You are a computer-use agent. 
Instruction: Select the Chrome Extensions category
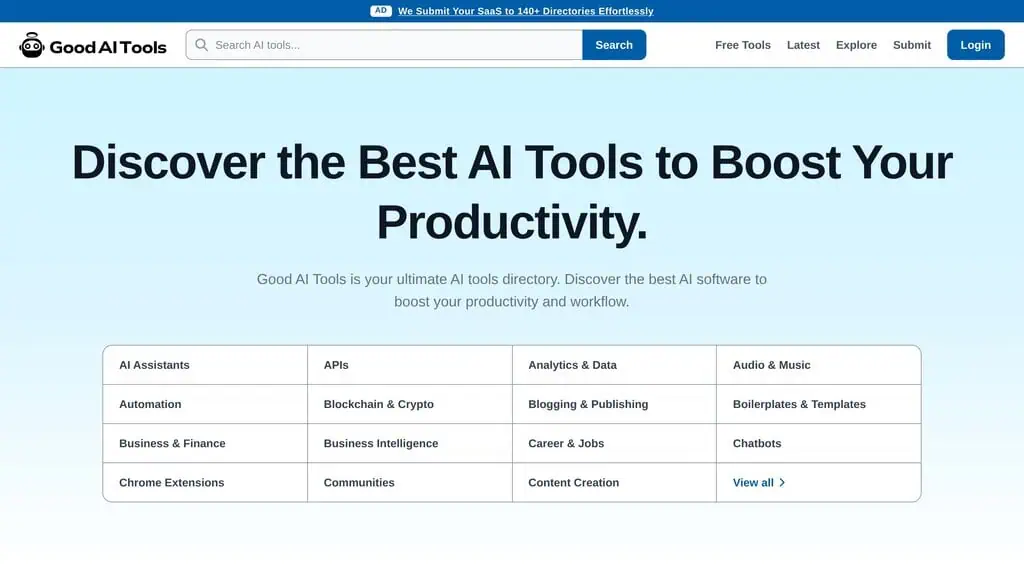coord(205,483)
